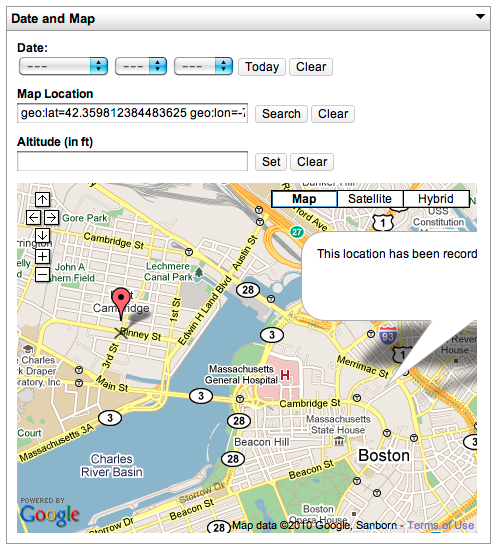This screenshot has height=558, width=501.
Task: Click the green route 27 marker
Action: point(296,232)
